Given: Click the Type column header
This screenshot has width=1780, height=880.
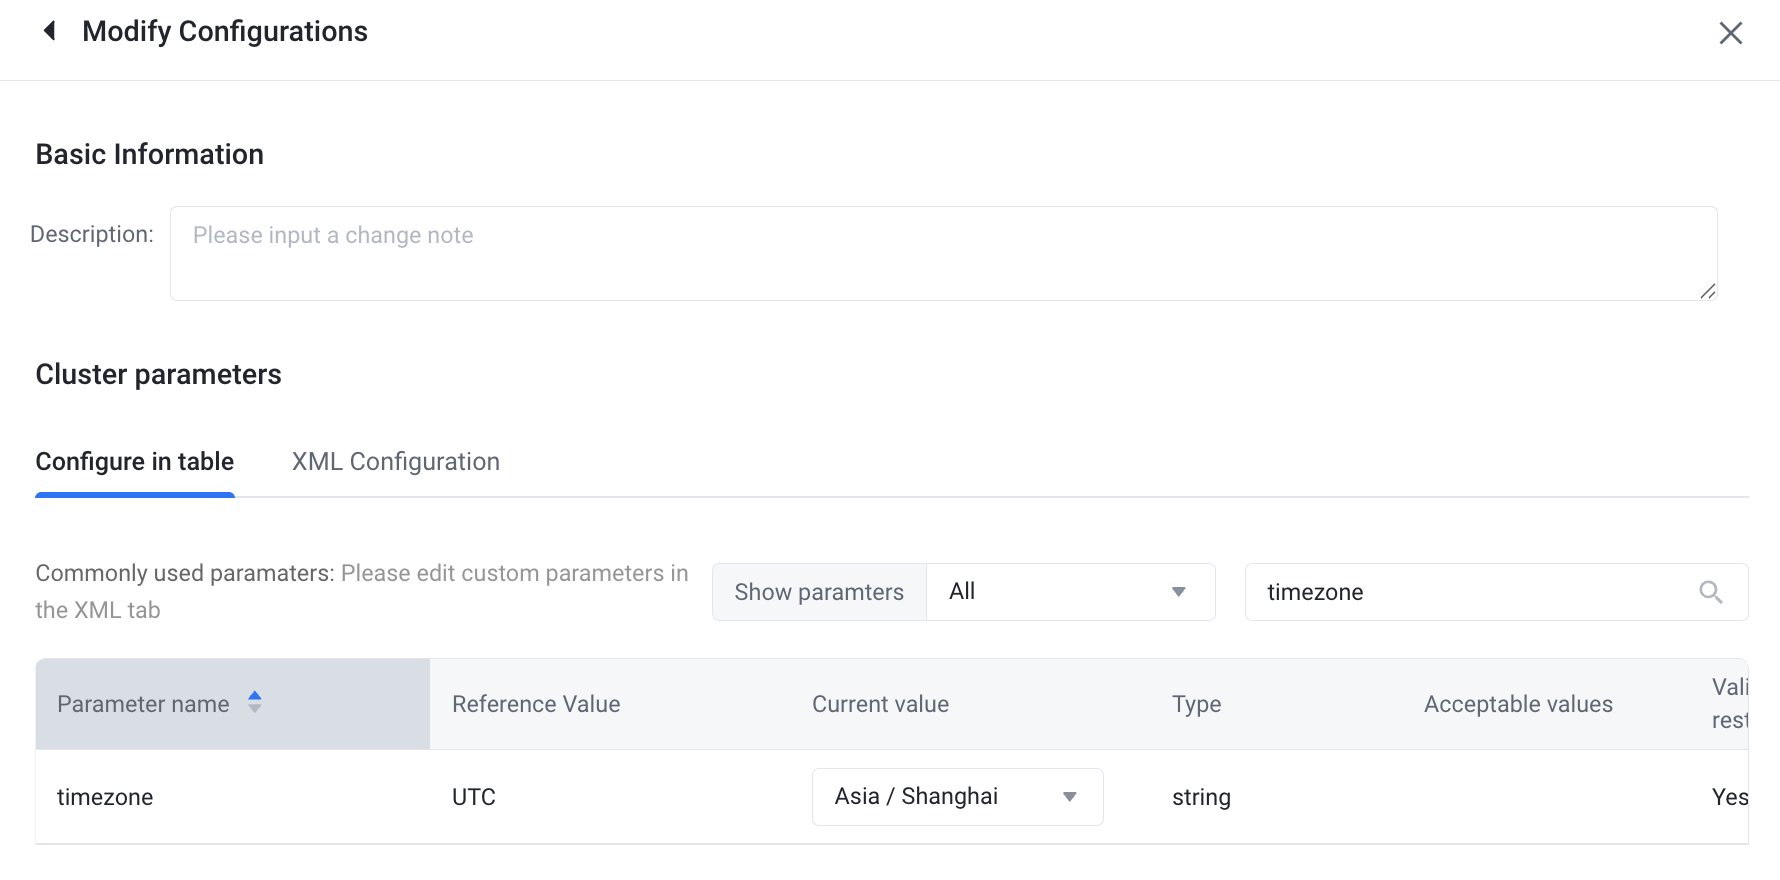Looking at the screenshot, I should [1196, 704].
